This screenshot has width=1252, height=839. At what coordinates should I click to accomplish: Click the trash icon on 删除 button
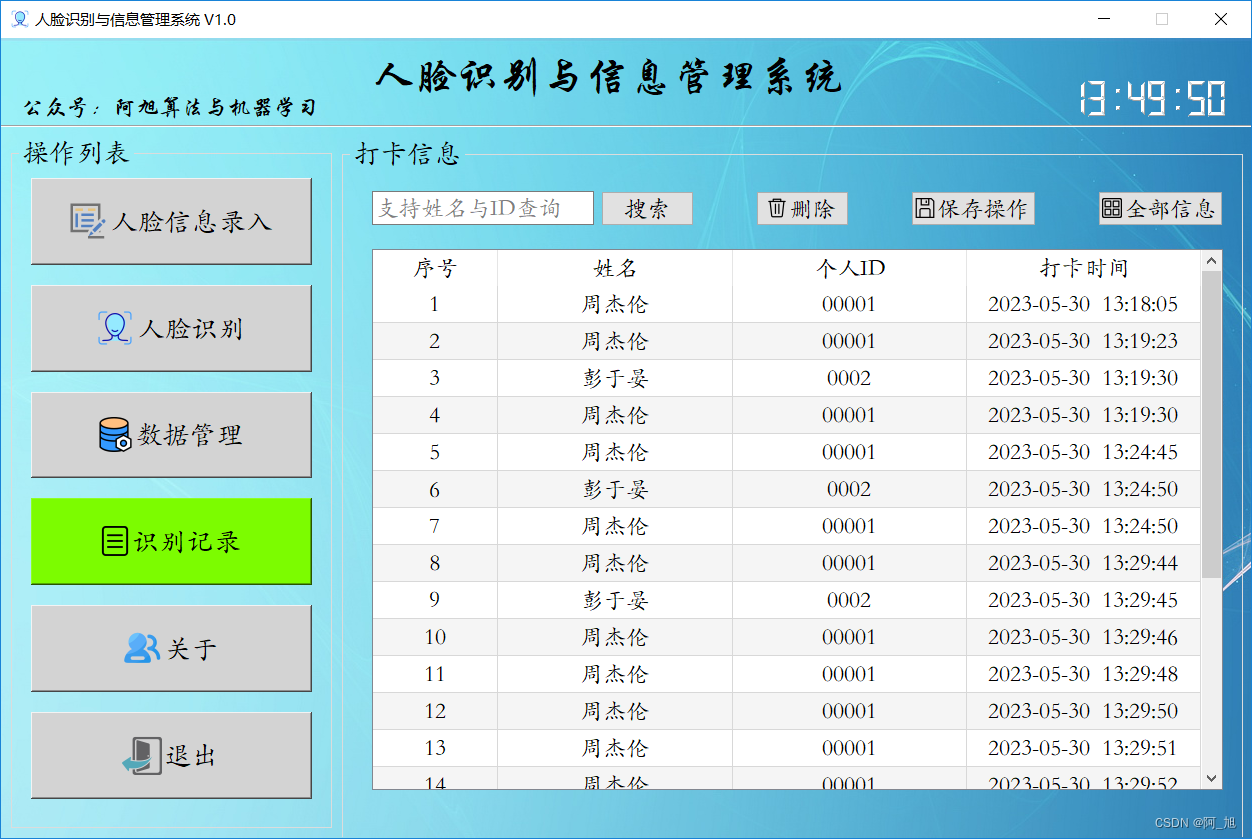[777, 208]
